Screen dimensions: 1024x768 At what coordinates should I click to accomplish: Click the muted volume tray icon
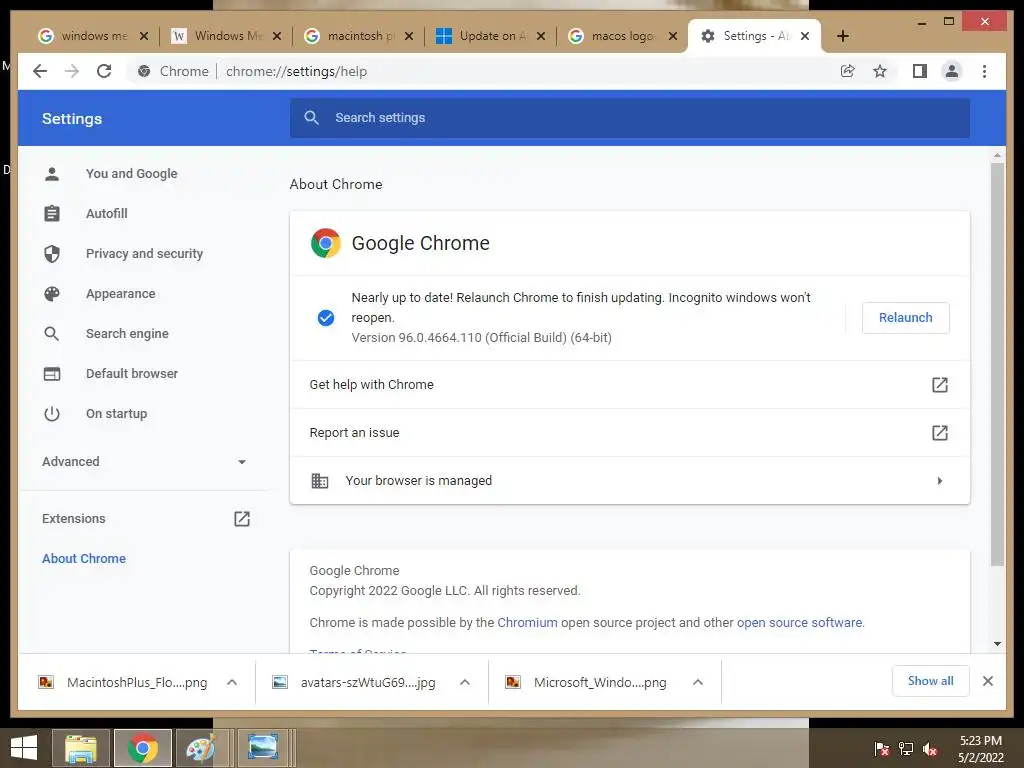pos(930,749)
